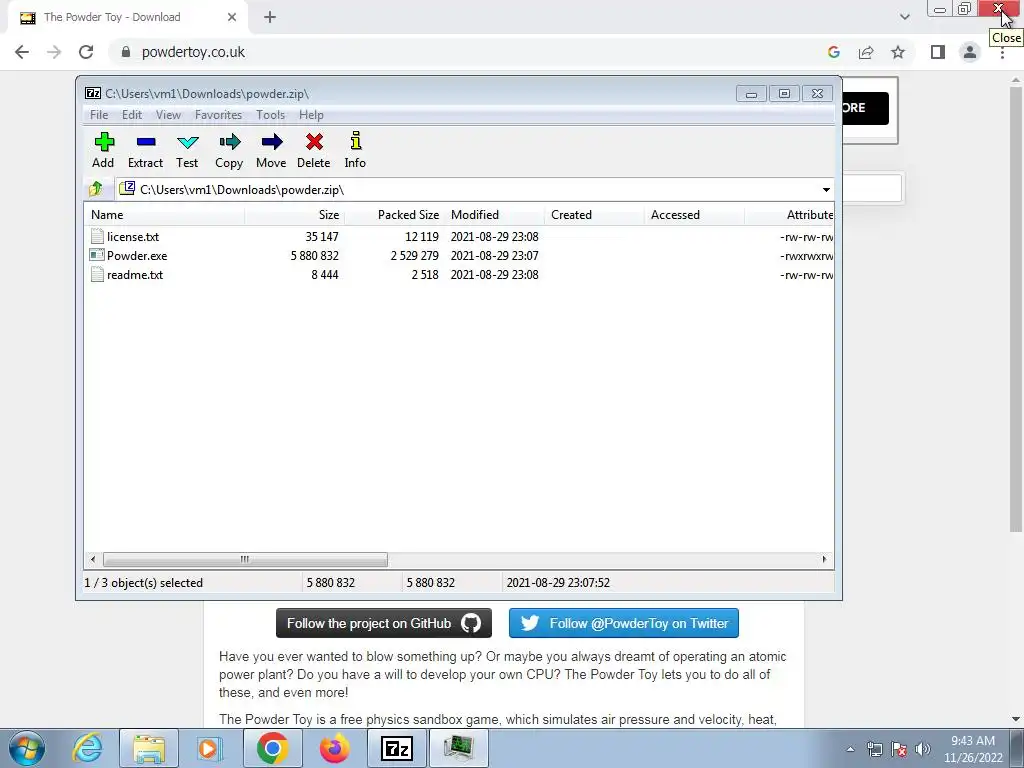Open the Chrome profile avatar
This screenshot has height=768, width=1024.
pyautogui.click(x=970, y=52)
